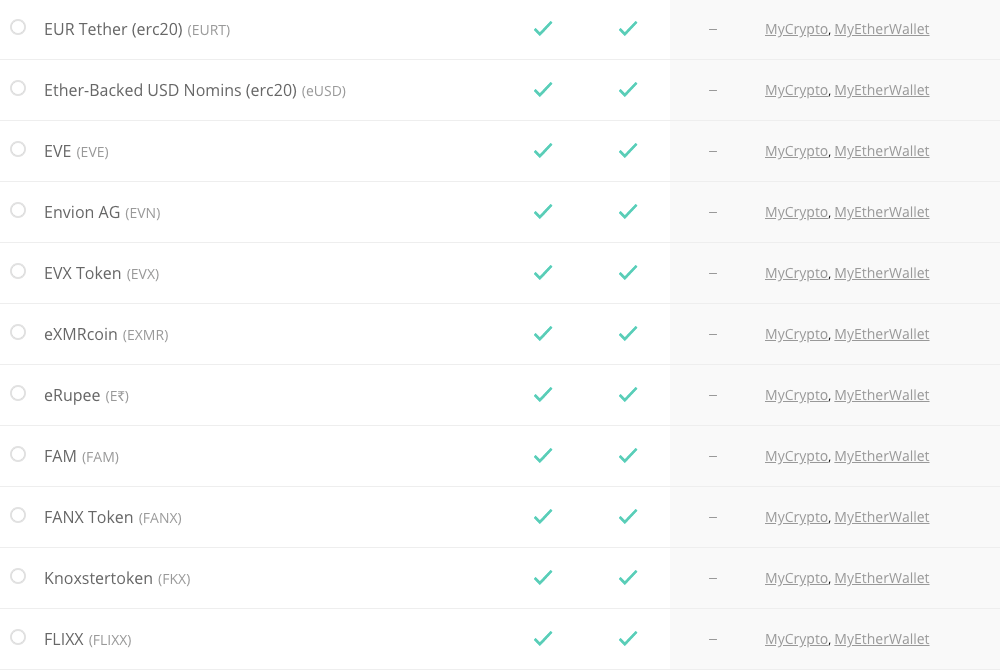Image resolution: width=1004 pixels, height=670 pixels.
Task: Click the dash in the Envion AG row
Action: coord(713,212)
